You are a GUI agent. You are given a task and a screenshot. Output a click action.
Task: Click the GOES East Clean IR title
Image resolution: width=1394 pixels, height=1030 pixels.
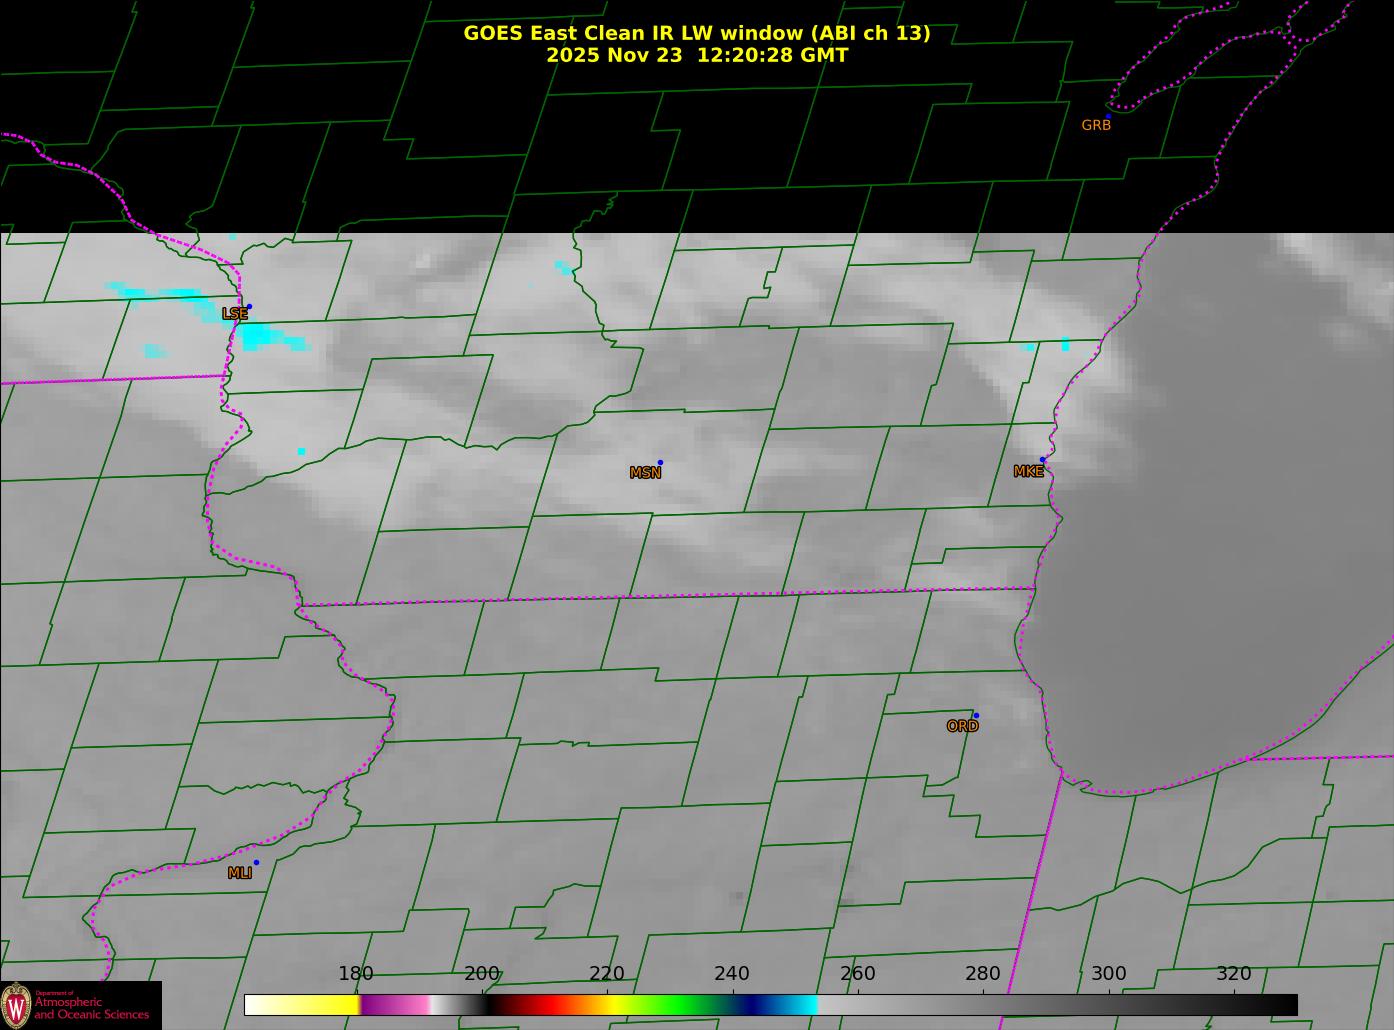(696, 33)
